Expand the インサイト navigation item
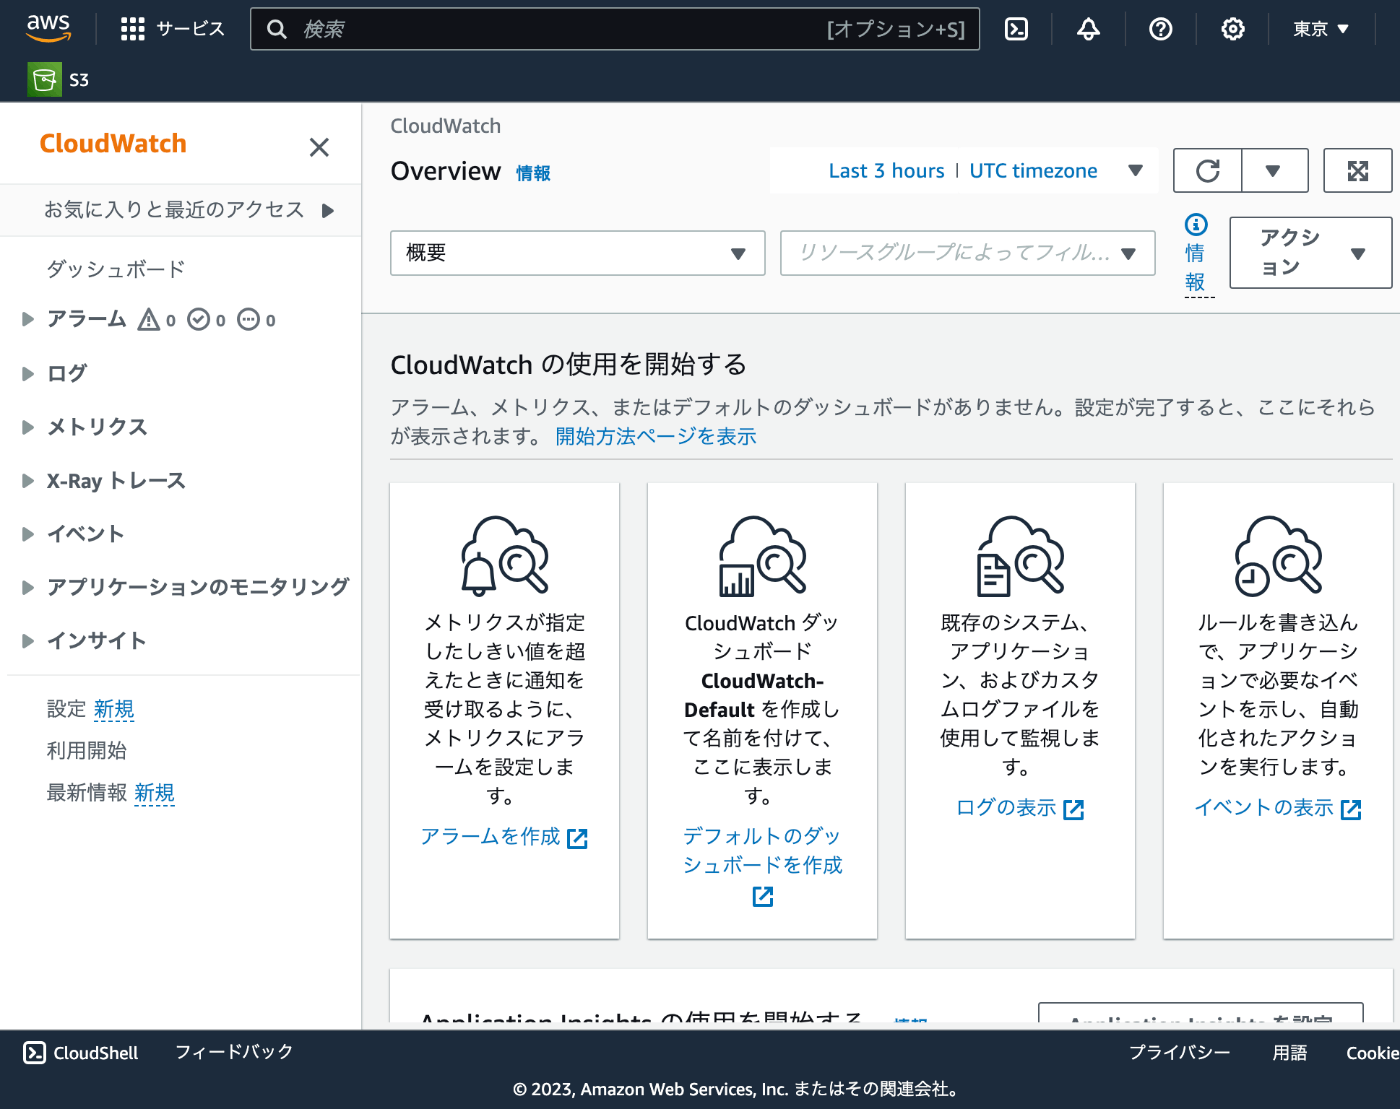The width and height of the screenshot is (1400, 1109). 28,641
